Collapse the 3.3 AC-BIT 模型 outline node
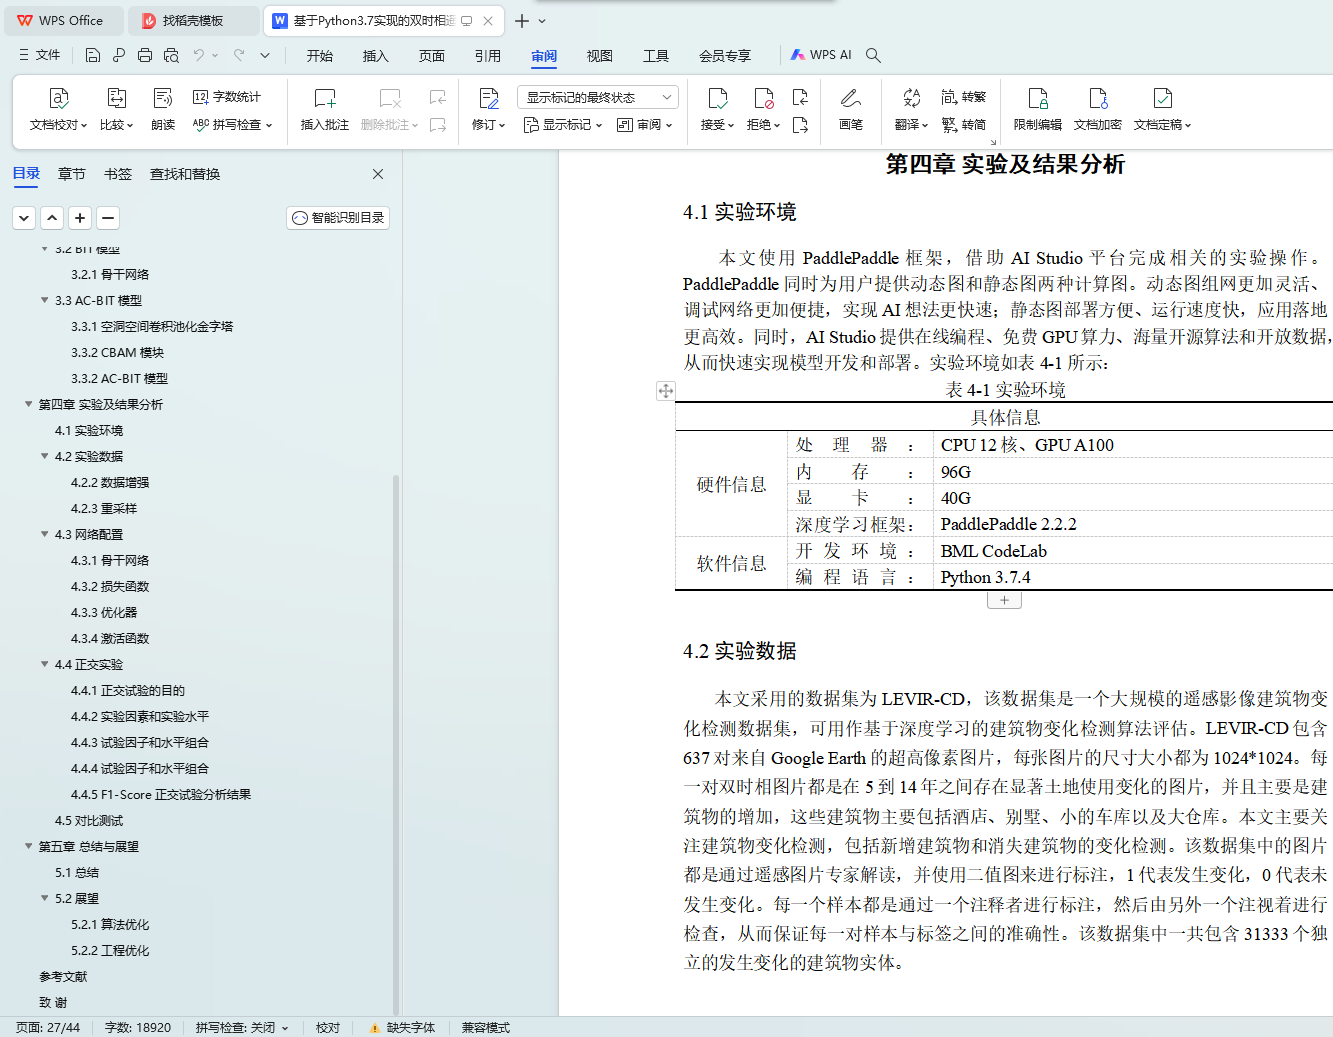1333x1037 pixels. pos(44,300)
